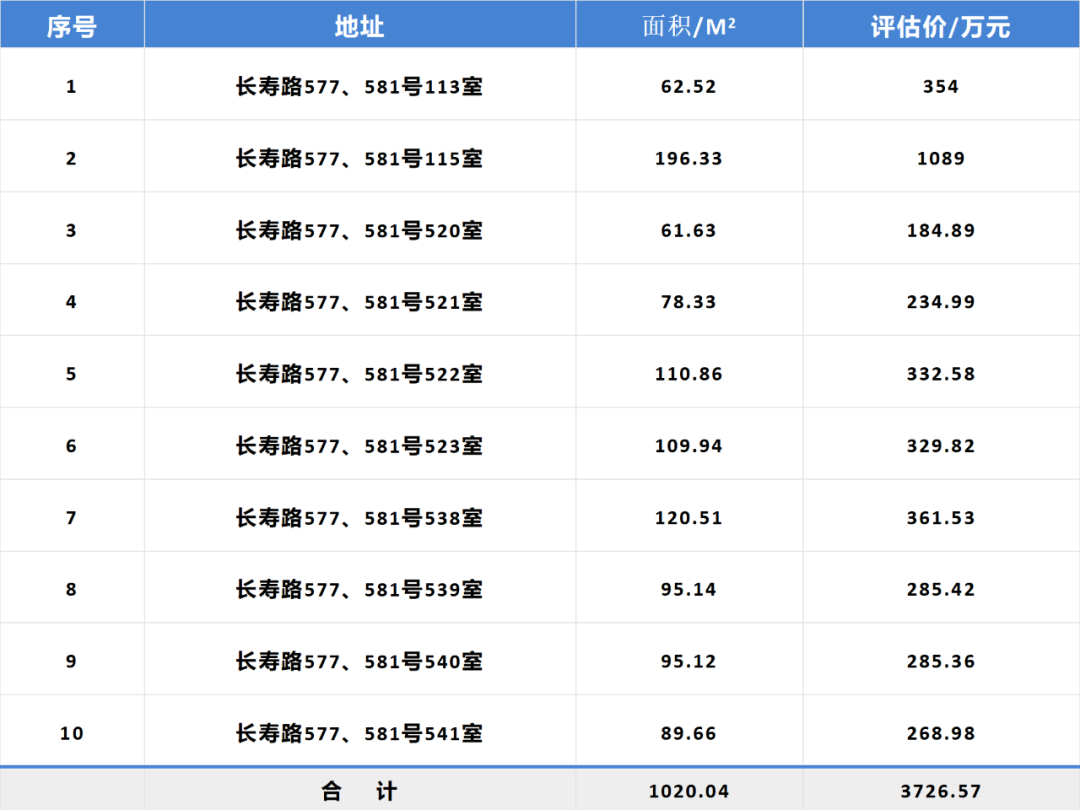Click appraisal value 184.89

[x=941, y=230]
